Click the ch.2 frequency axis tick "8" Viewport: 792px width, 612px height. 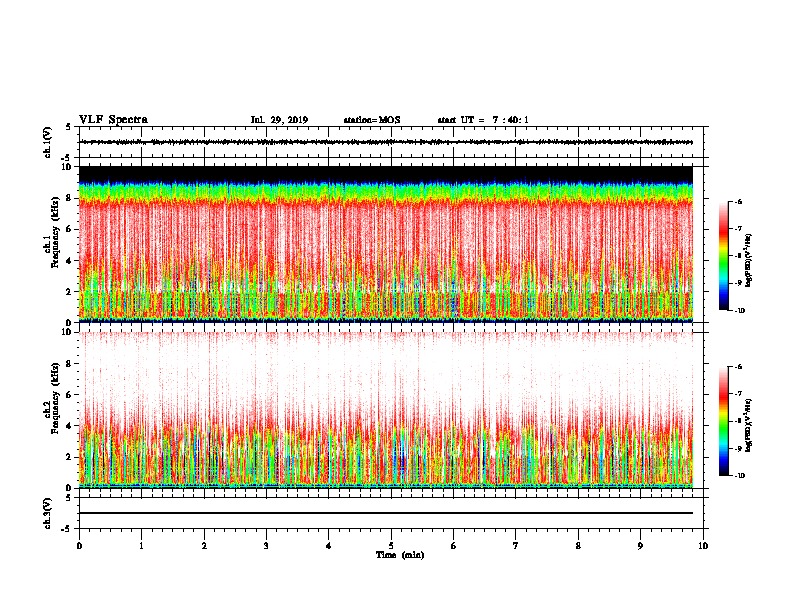click(x=69, y=364)
